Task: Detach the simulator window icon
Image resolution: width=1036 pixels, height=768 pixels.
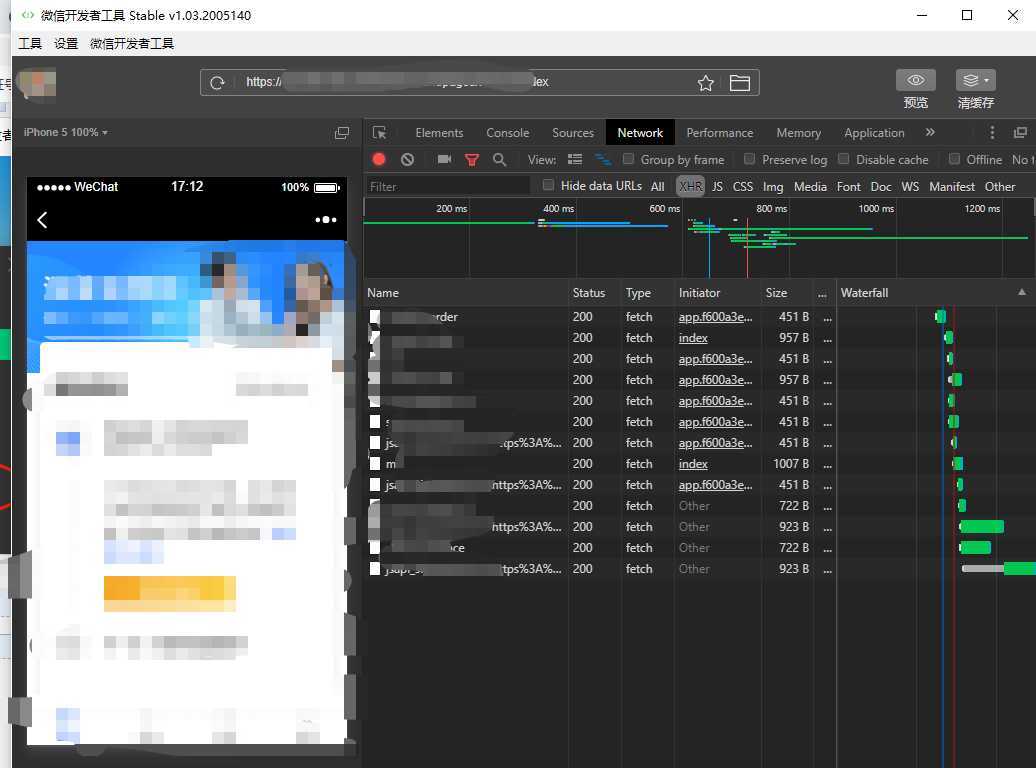Action: pyautogui.click(x=342, y=133)
